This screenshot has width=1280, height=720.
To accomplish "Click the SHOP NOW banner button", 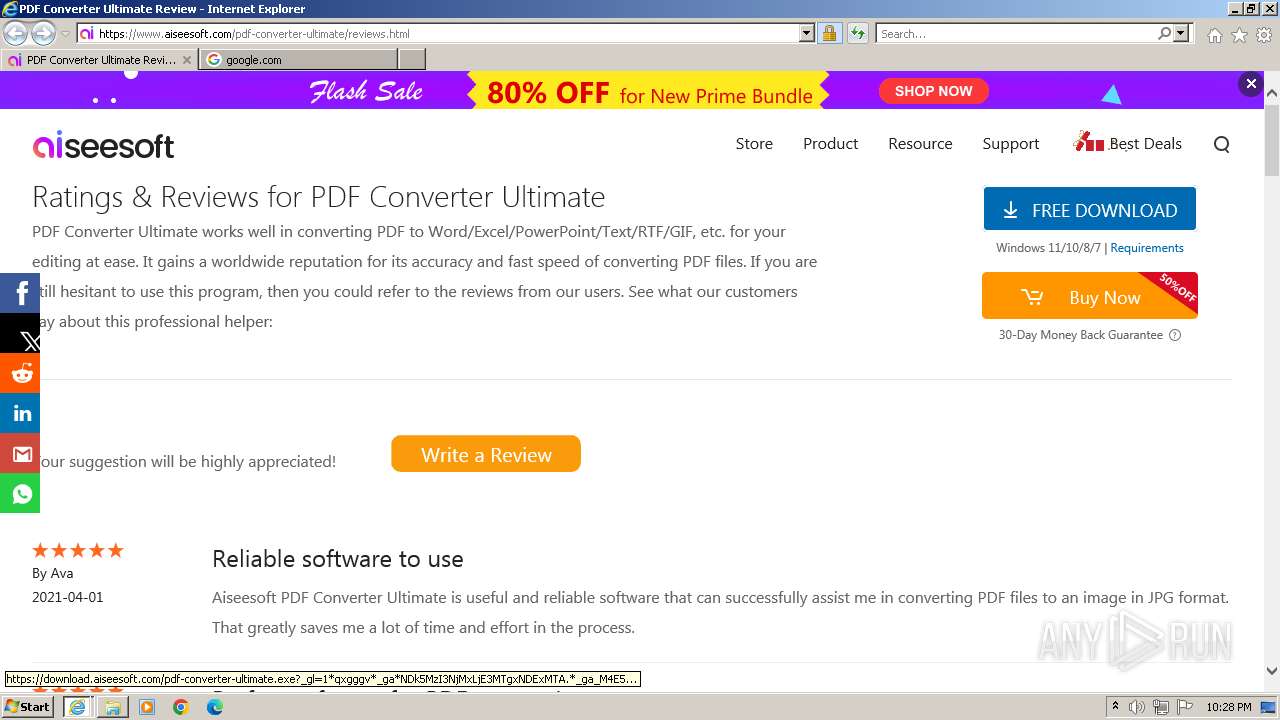I will (933, 91).
